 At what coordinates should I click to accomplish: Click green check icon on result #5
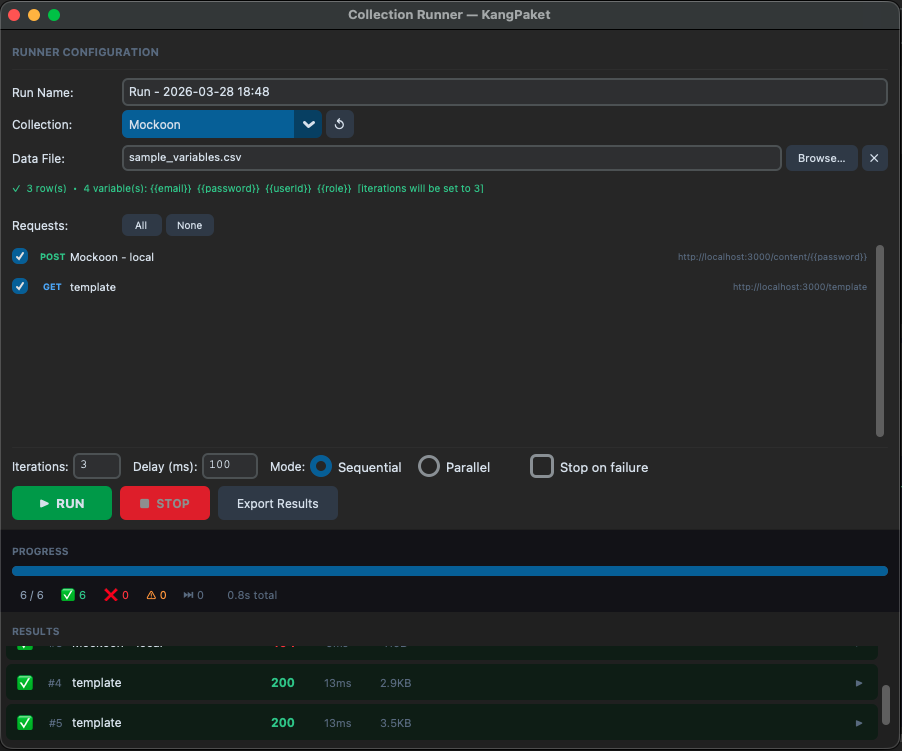coord(25,723)
